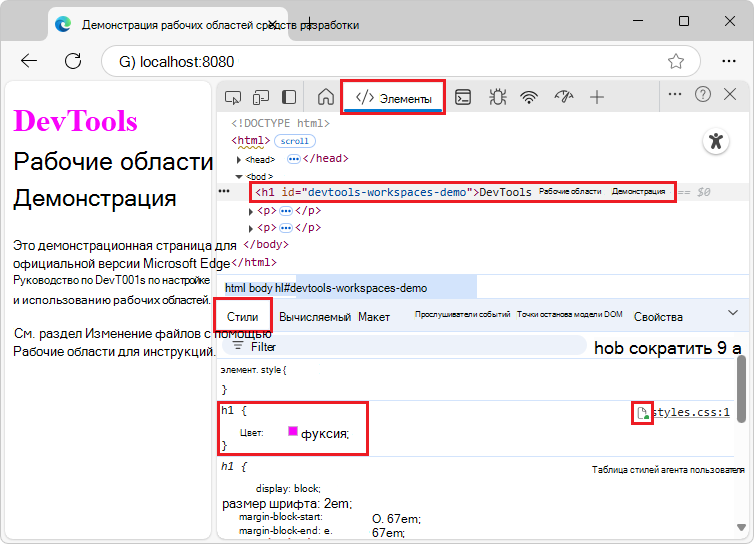754x544 pixels.
Task: Select the h1 devtools-workspaces-demo DOM node
Action: tap(462, 192)
